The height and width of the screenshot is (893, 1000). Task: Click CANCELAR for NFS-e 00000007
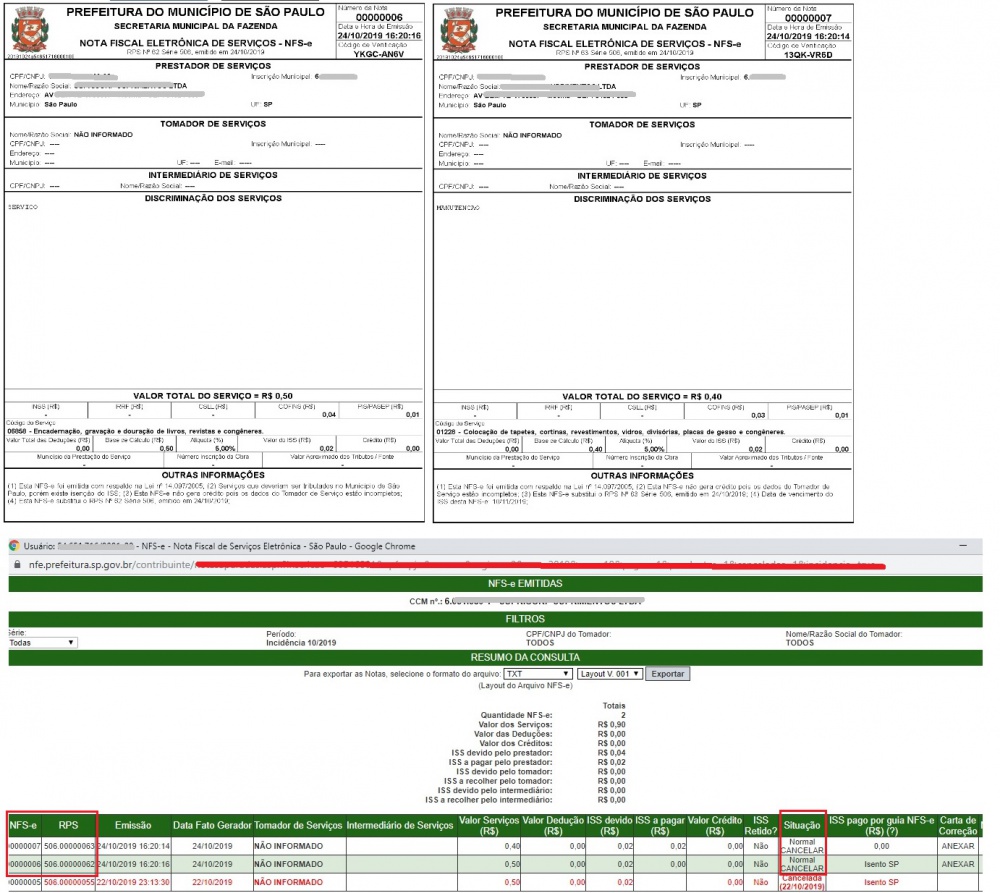(802, 851)
